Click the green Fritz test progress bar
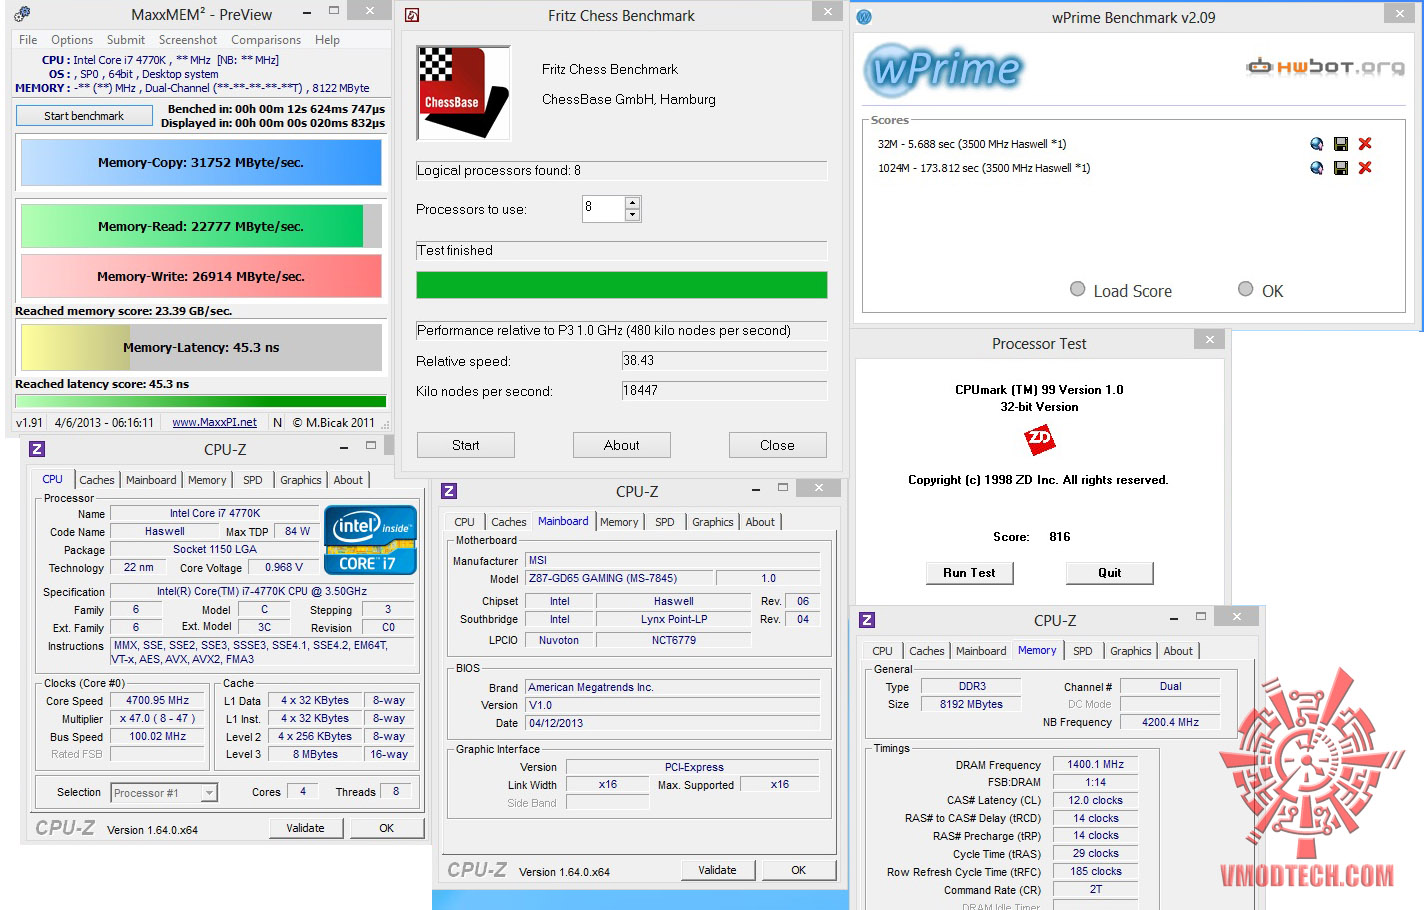The image size is (1424, 910). (622, 285)
